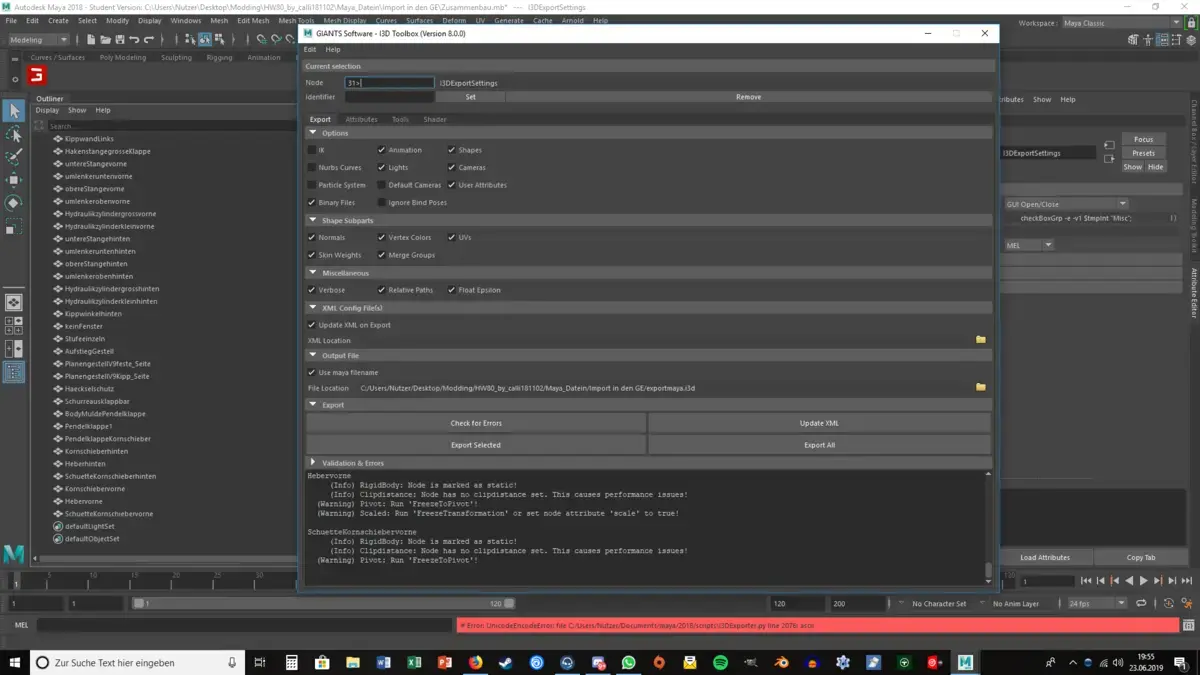Click the GIANTS I3D shelf icon

pyautogui.click(x=37, y=76)
